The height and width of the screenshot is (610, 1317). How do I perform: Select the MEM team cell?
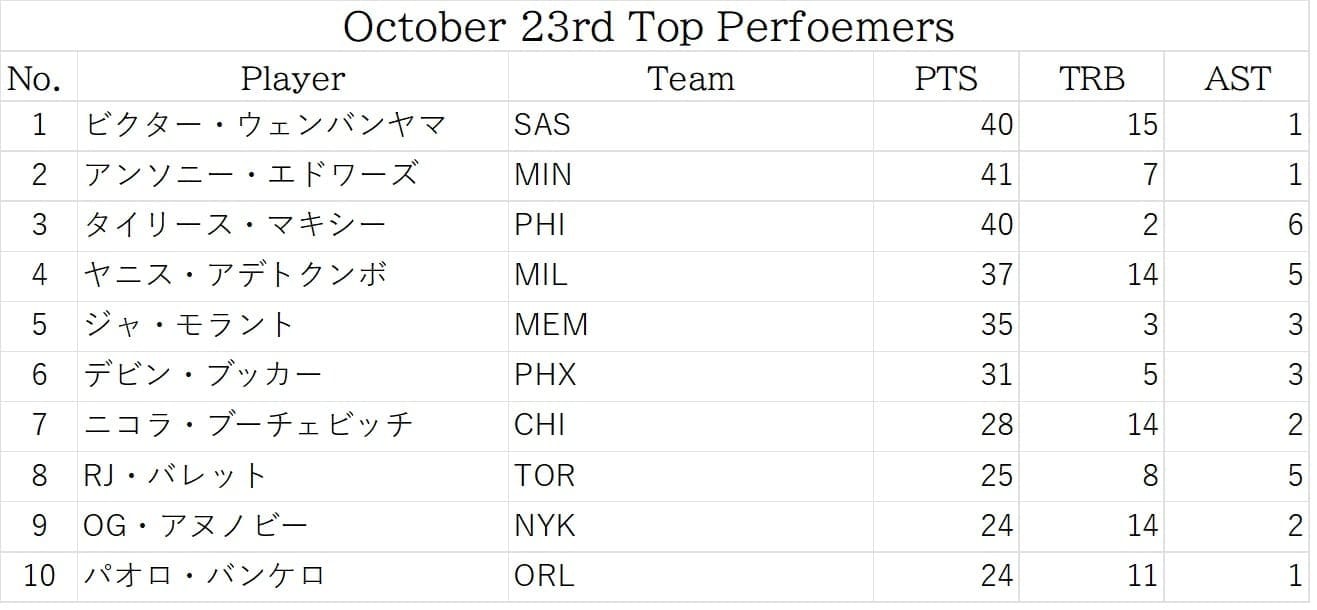[551, 324]
